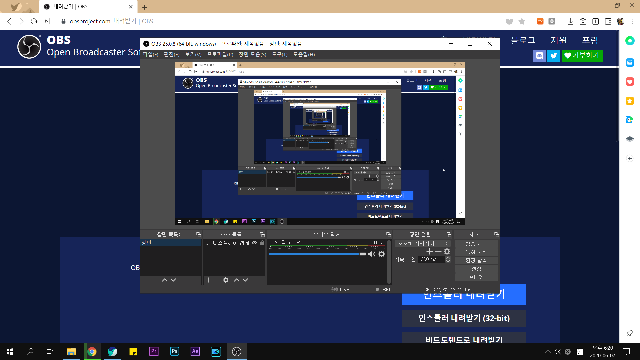Viewport: 640px width, 360px height.
Task: Click the transition duration input field
Action: (431, 260)
